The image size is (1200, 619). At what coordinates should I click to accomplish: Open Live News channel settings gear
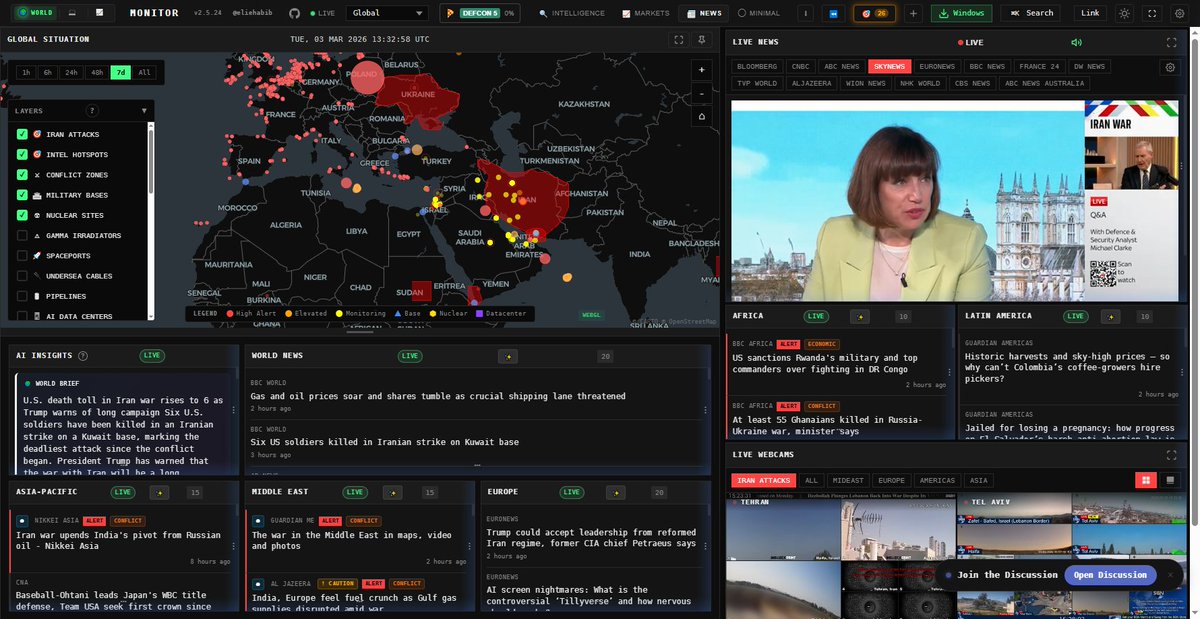tap(1169, 67)
